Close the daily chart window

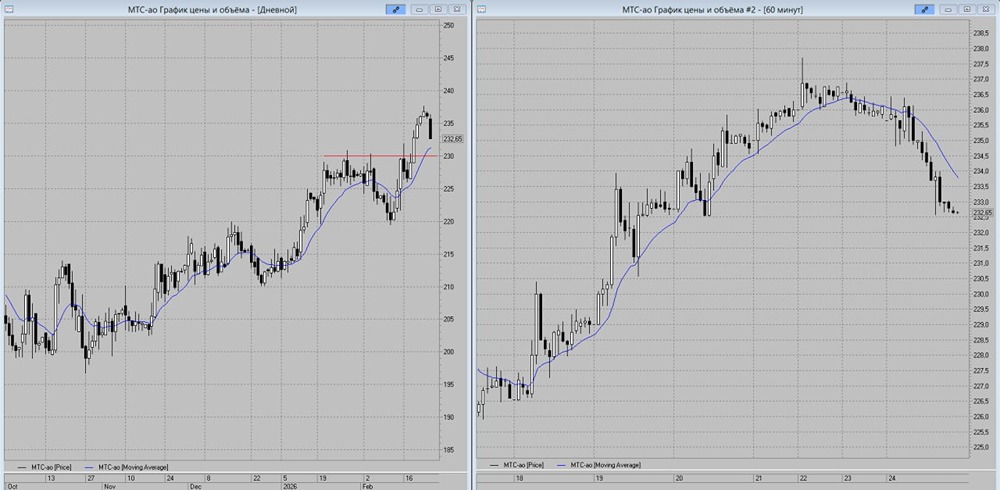click(457, 10)
